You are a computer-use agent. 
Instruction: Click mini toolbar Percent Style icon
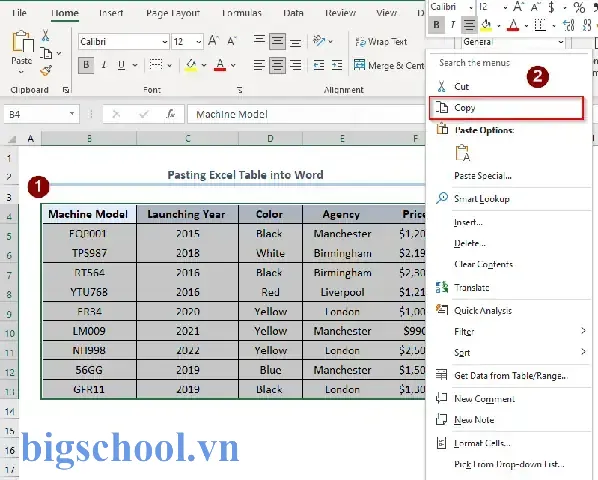coord(579,7)
